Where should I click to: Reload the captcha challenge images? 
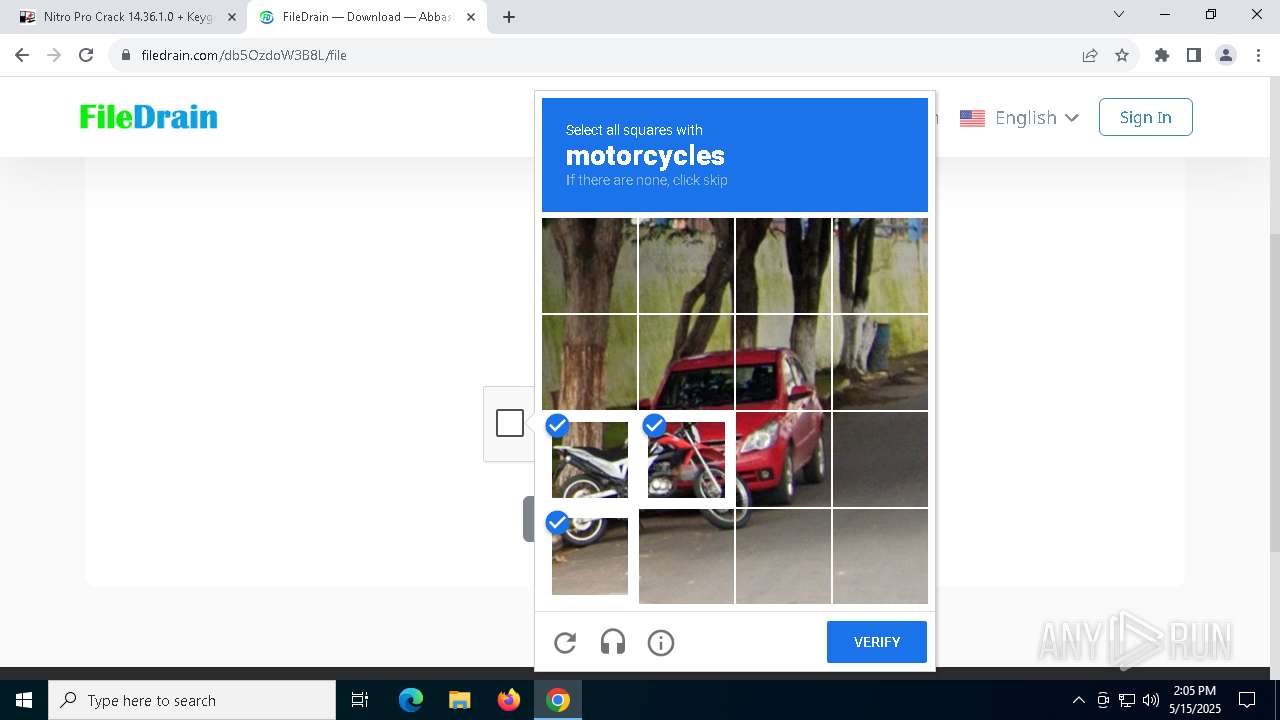click(x=565, y=642)
